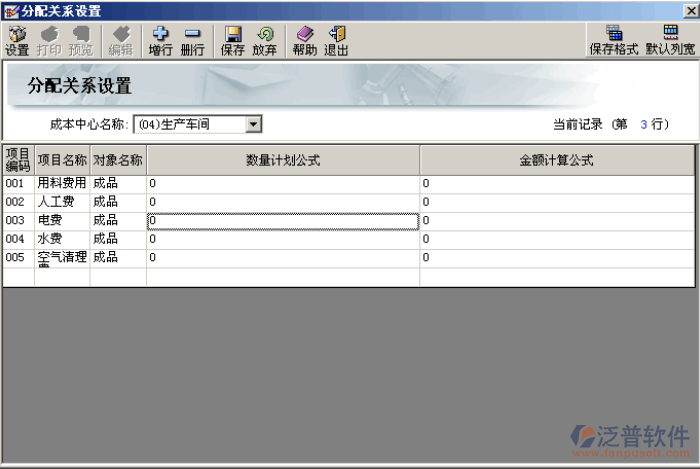Click the 用料费用 item name cell
Viewport: 700px width, 469px height.
[x=62, y=184]
